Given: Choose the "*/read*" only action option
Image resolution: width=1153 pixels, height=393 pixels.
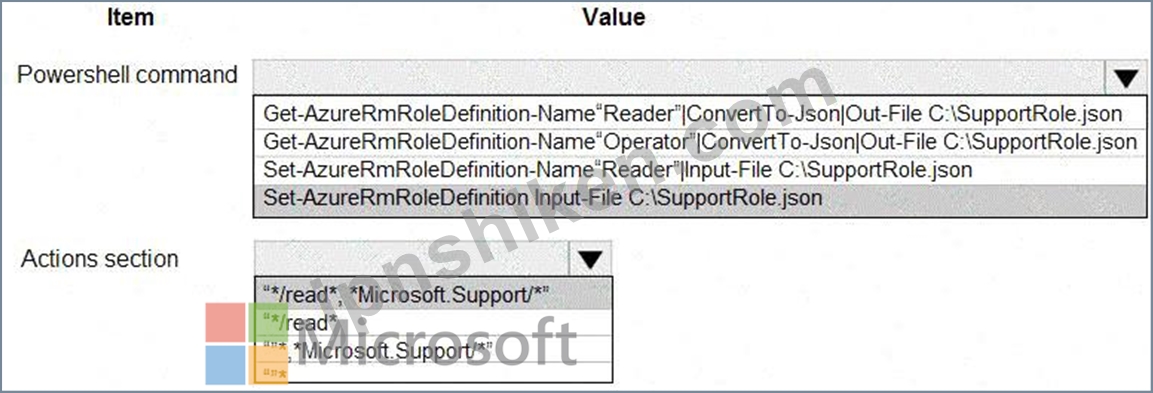Looking at the screenshot, I should point(433,322).
